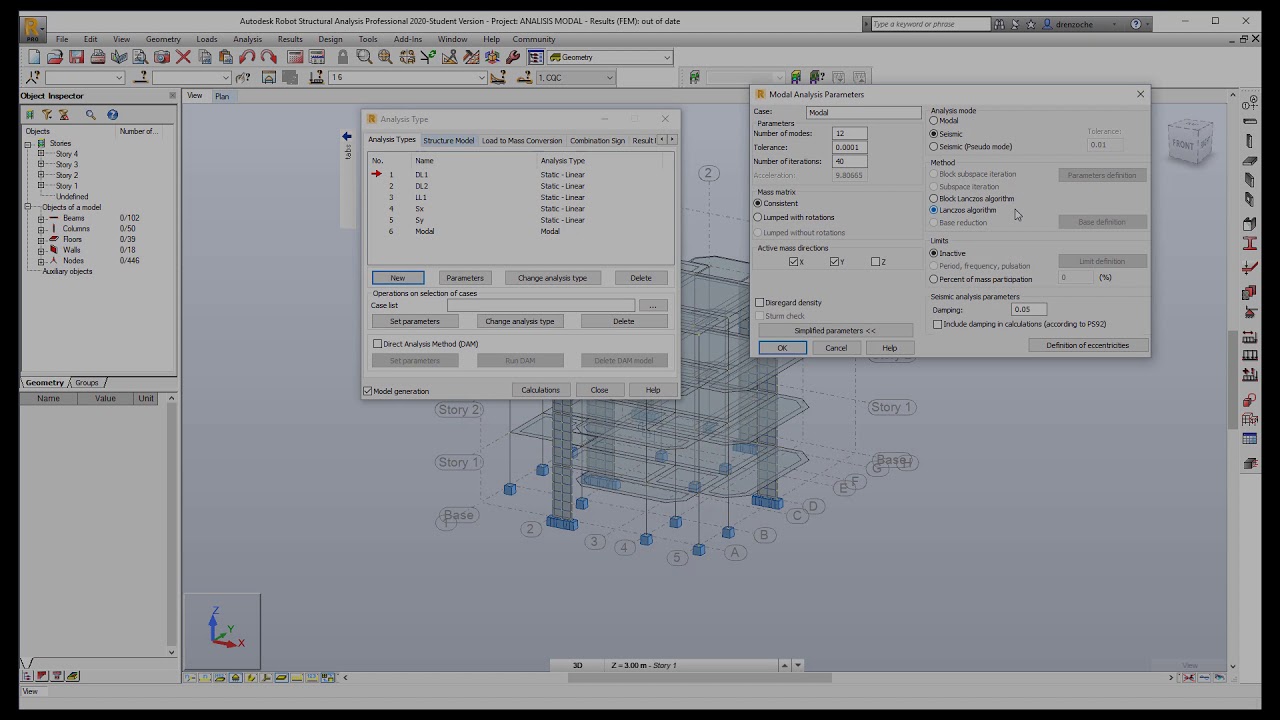This screenshot has width=1280, height=720.
Task: Click the Calculations button
Action: pos(540,390)
